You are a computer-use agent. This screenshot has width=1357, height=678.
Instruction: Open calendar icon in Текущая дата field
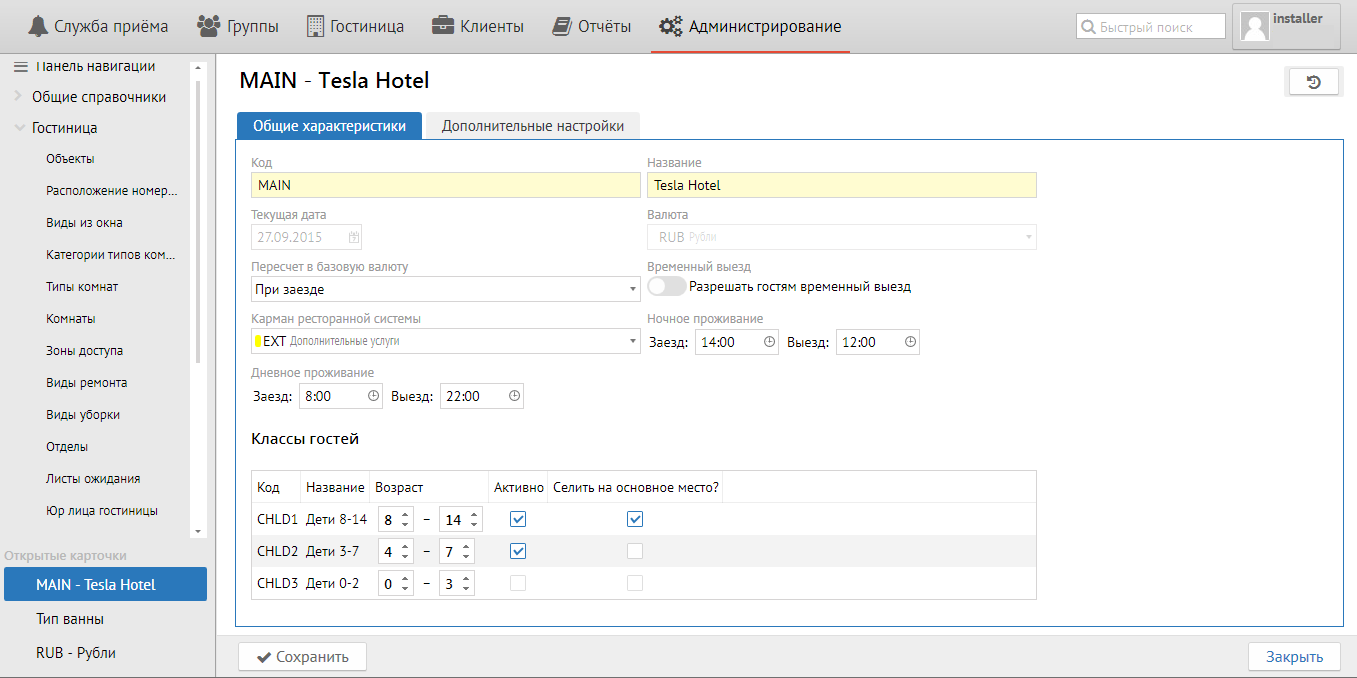(x=354, y=237)
